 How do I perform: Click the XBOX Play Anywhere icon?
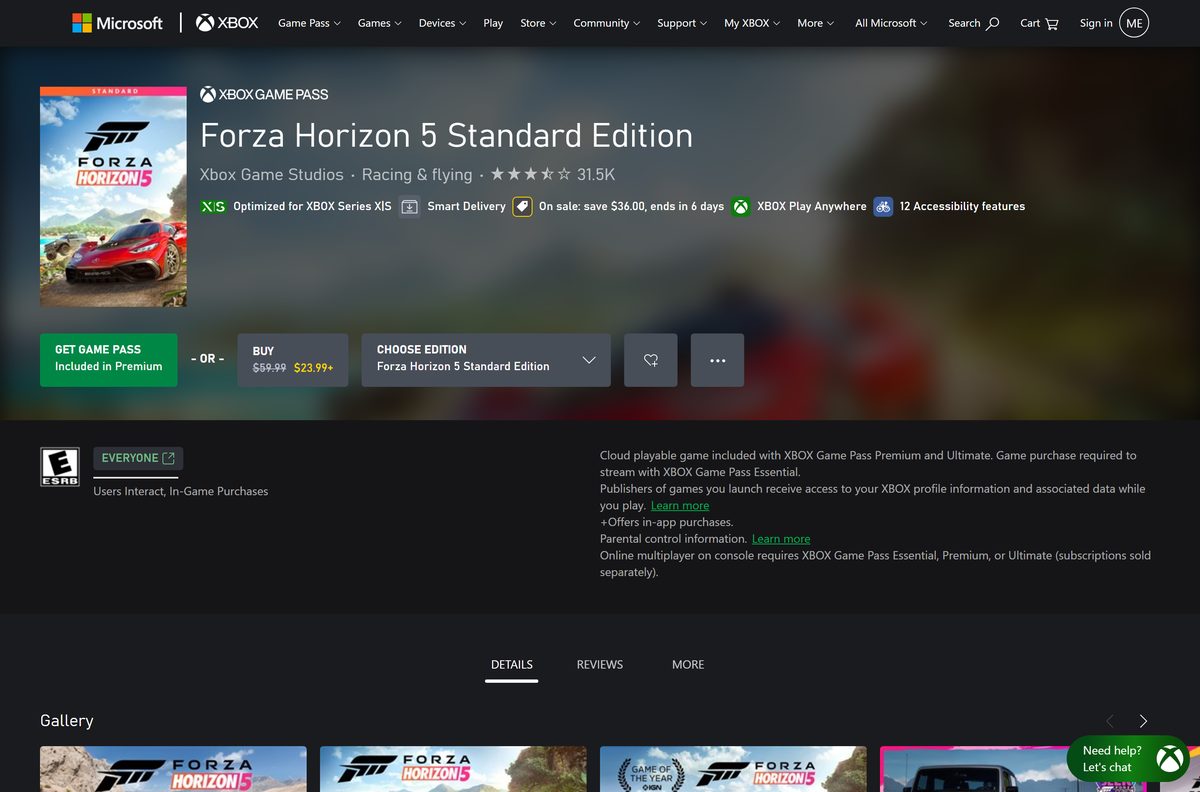click(740, 207)
